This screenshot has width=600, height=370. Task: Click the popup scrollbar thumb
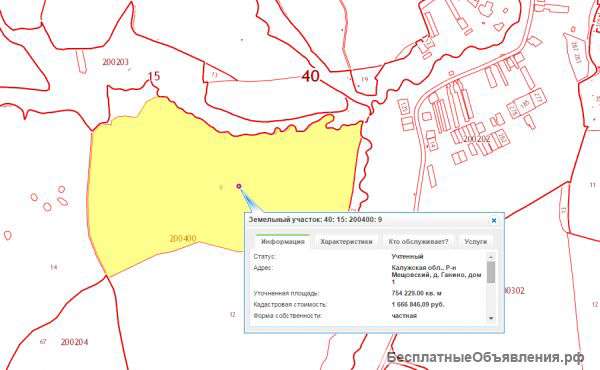point(491,272)
